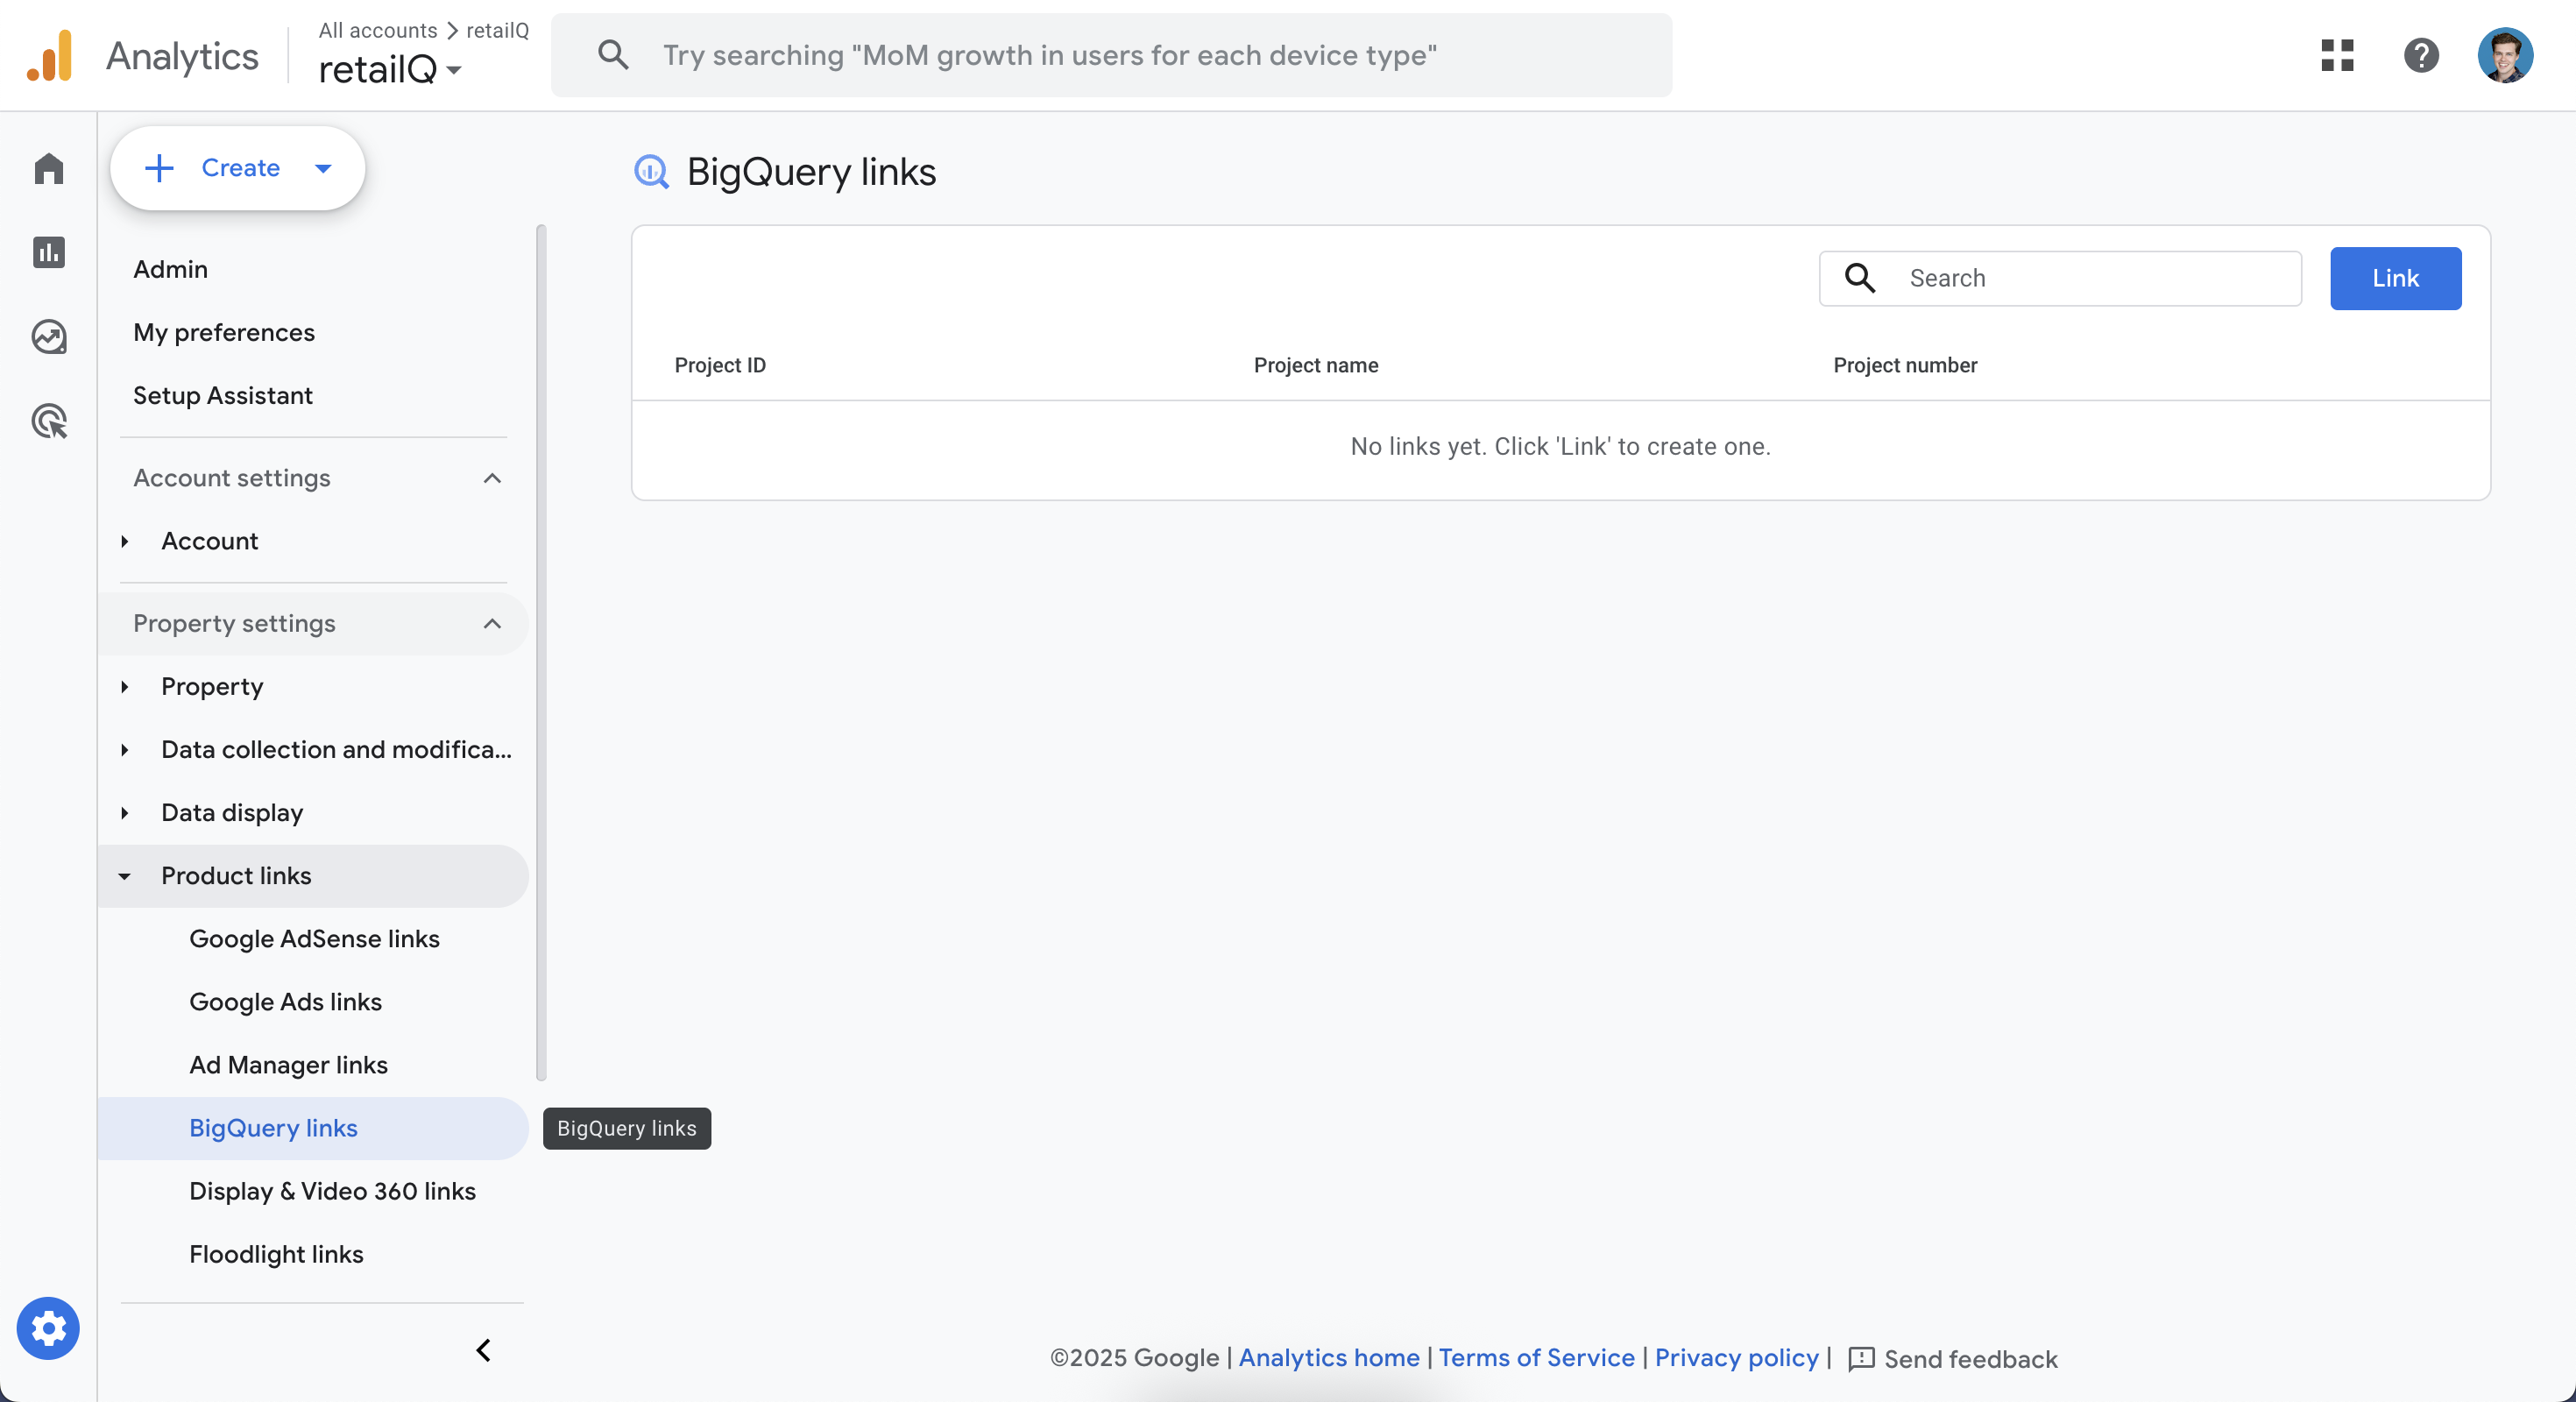Open the Home navigation icon

click(x=48, y=169)
